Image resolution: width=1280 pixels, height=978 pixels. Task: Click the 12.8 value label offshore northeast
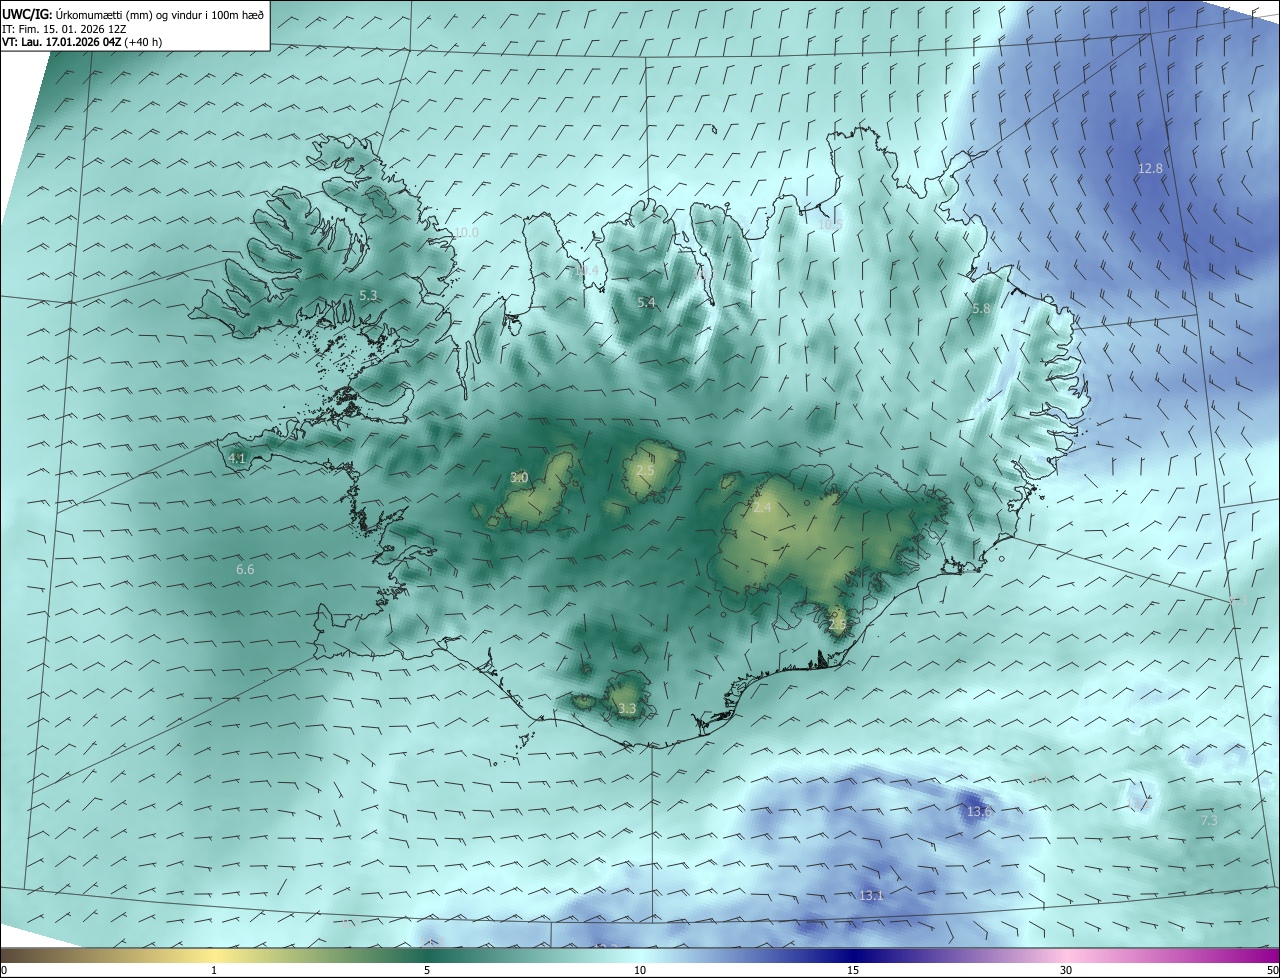click(1150, 168)
